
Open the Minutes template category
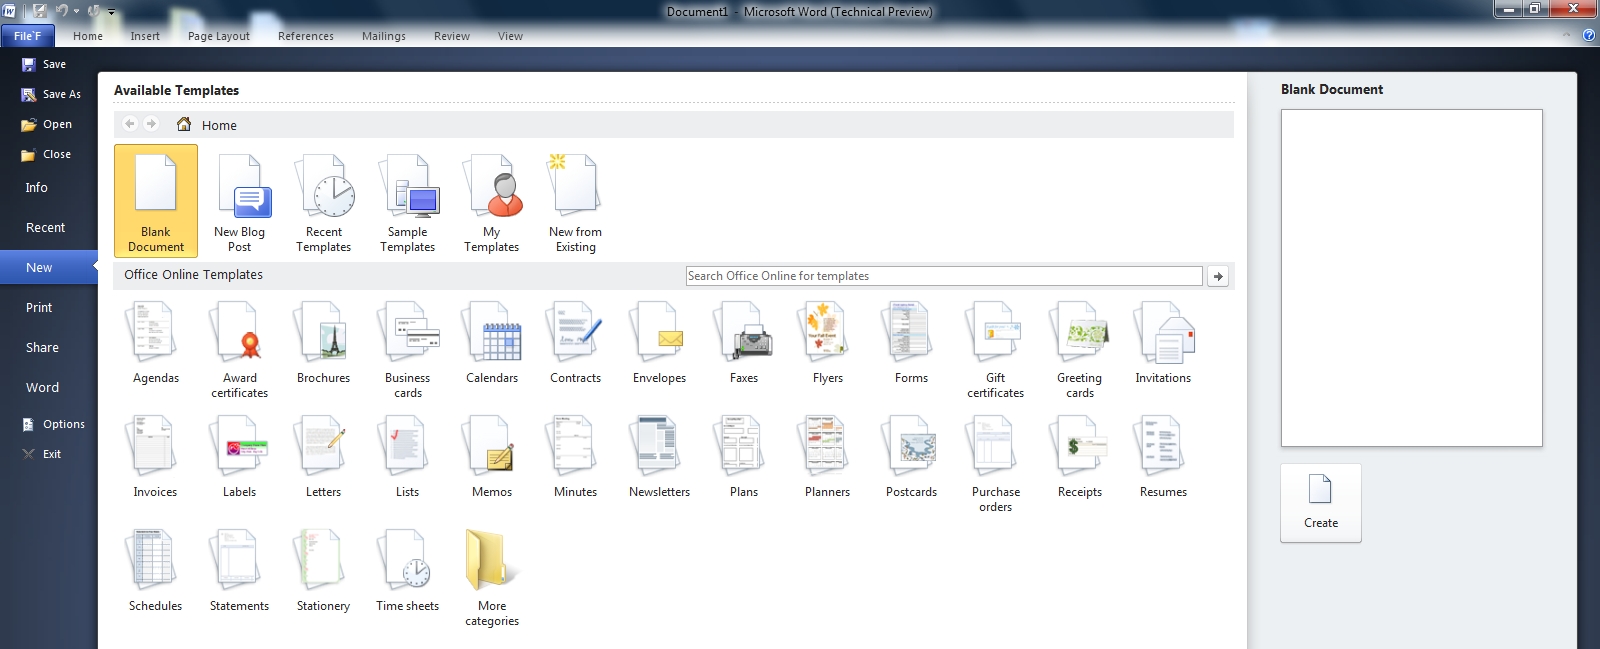click(x=576, y=458)
